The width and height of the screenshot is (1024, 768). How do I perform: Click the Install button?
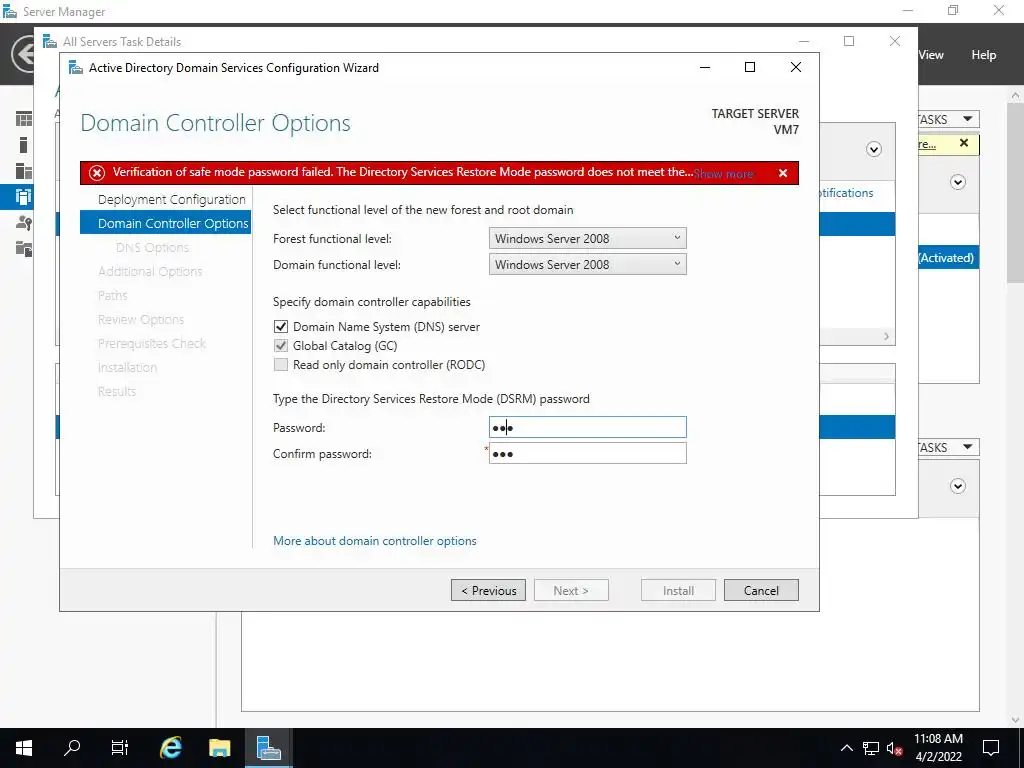pos(679,590)
